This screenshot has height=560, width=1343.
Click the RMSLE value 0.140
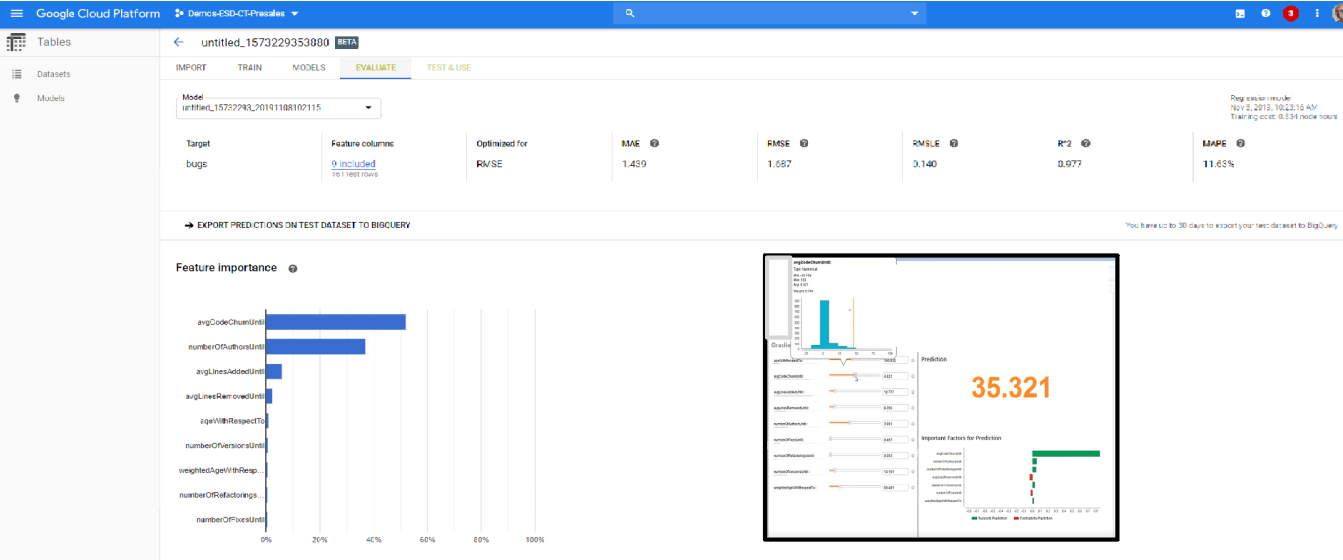(925, 164)
